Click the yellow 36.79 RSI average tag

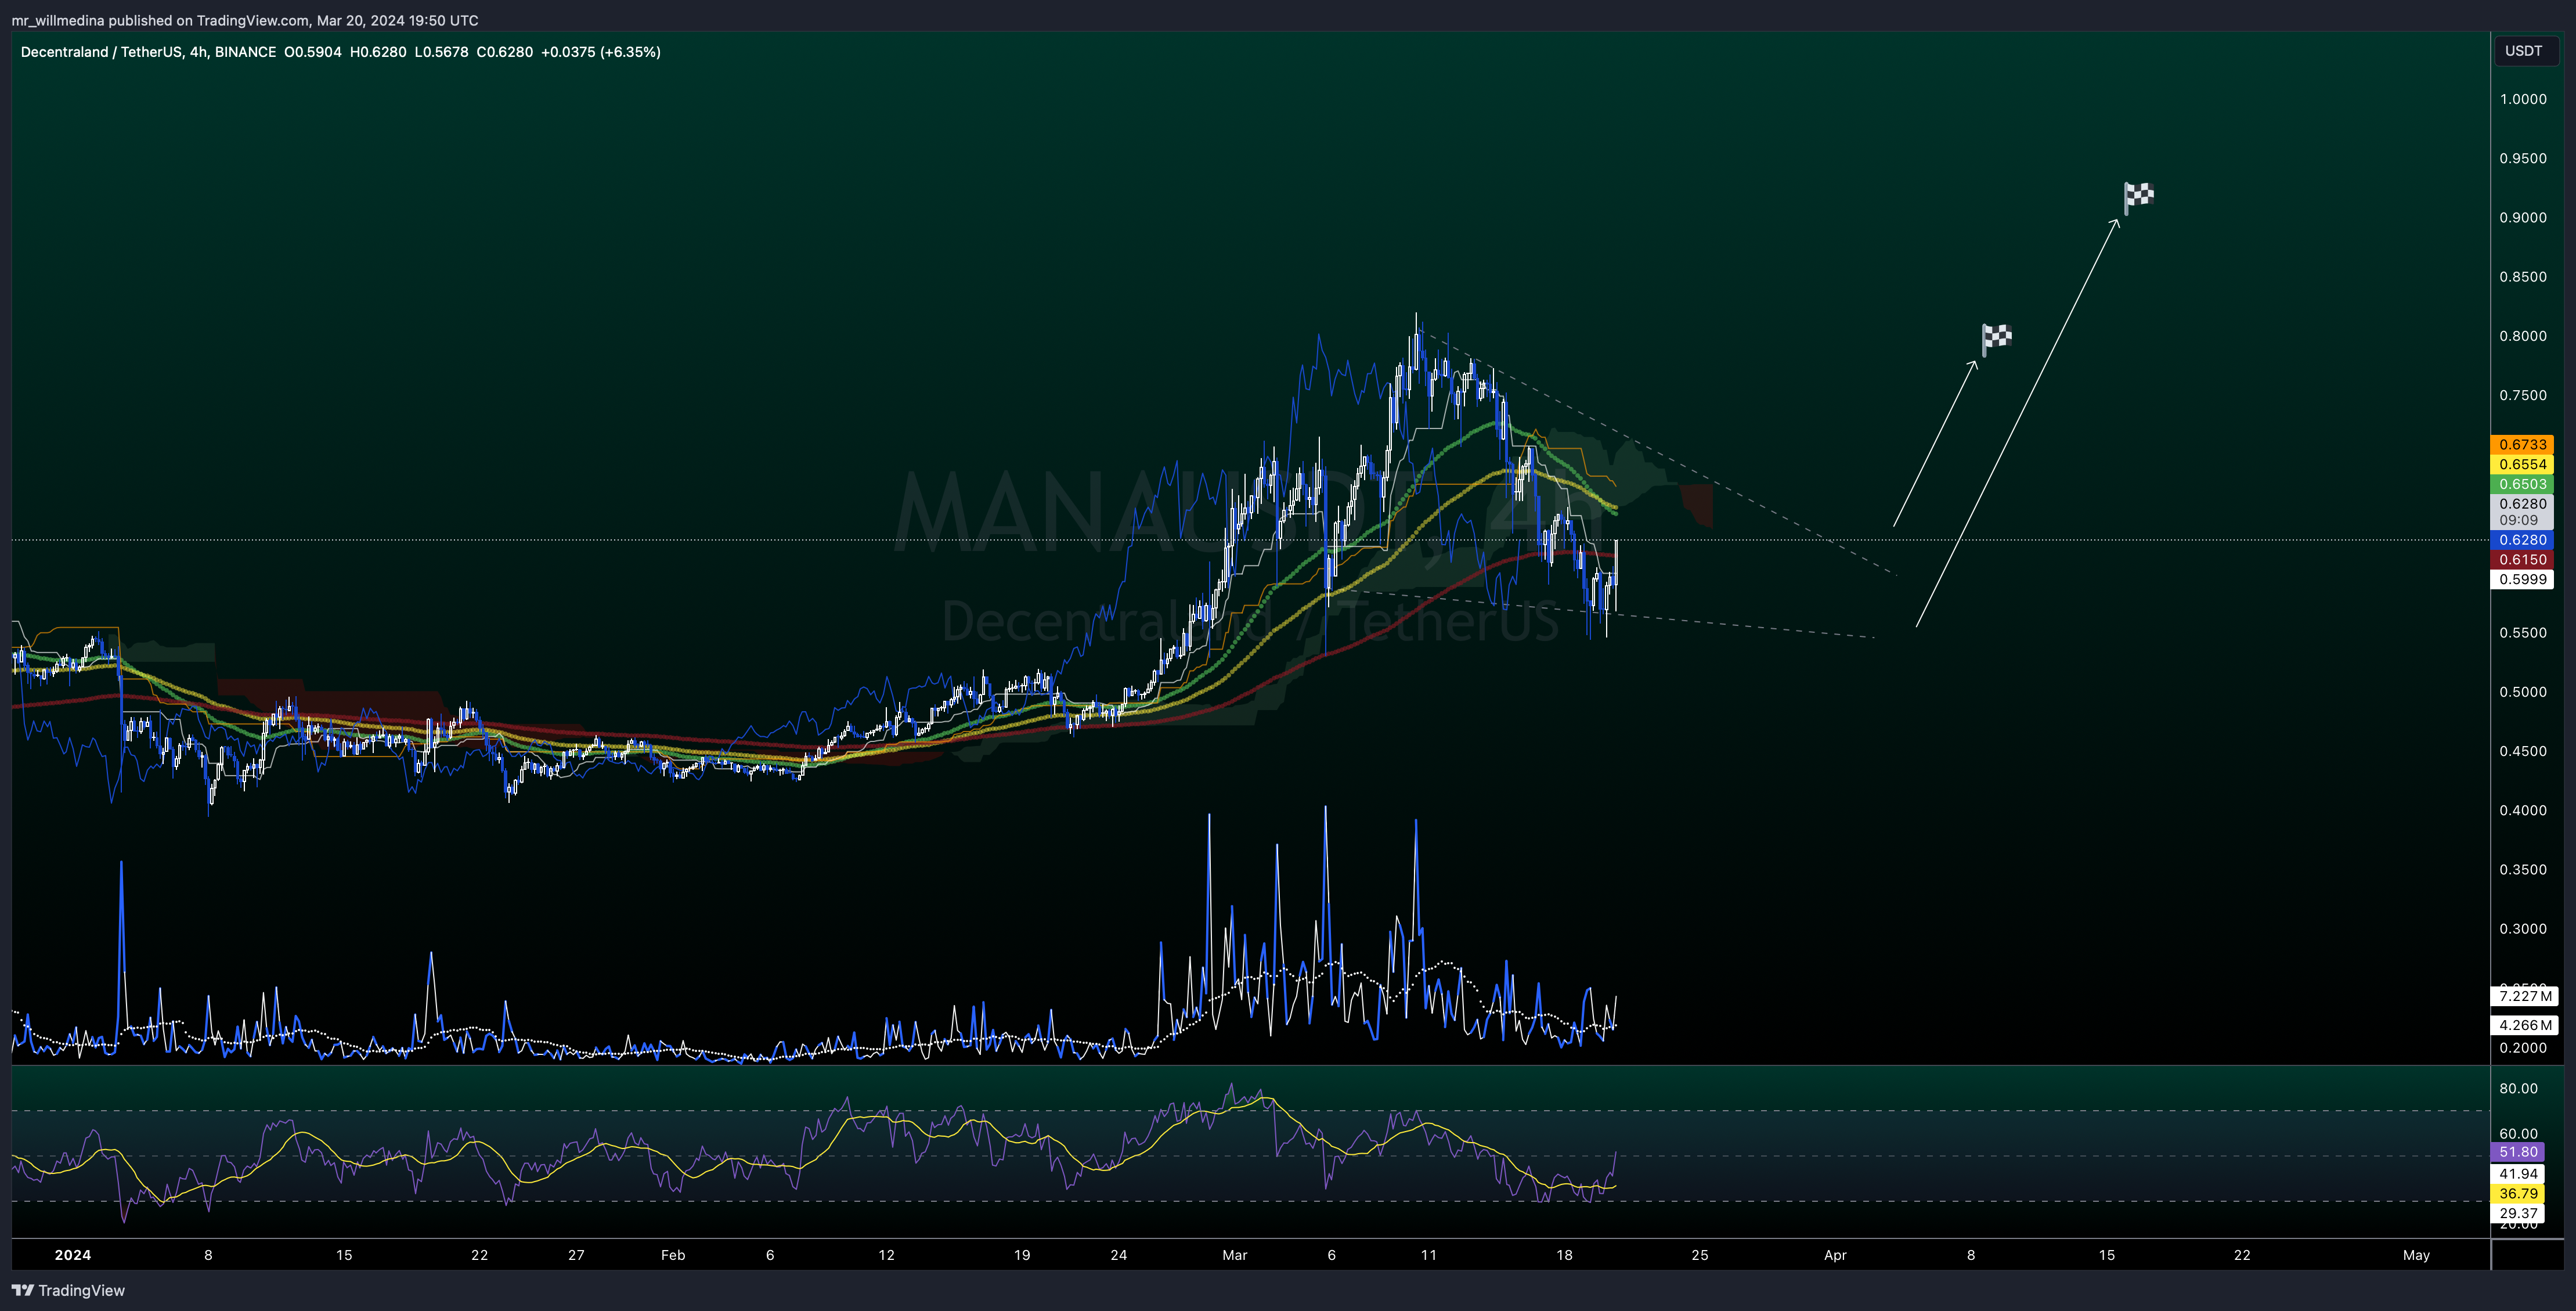click(x=2518, y=1194)
